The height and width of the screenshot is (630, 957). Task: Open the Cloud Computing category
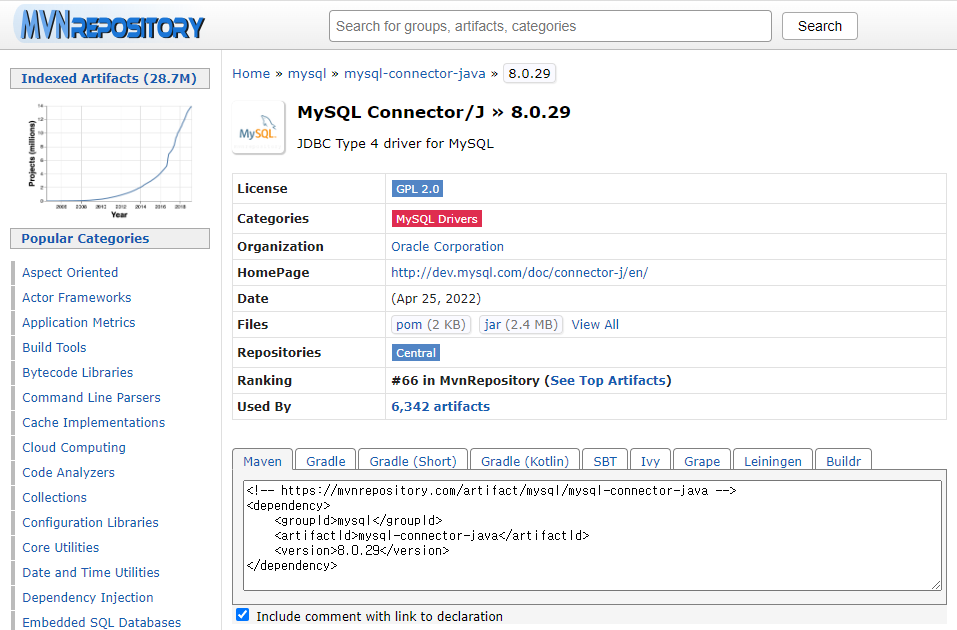click(74, 448)
